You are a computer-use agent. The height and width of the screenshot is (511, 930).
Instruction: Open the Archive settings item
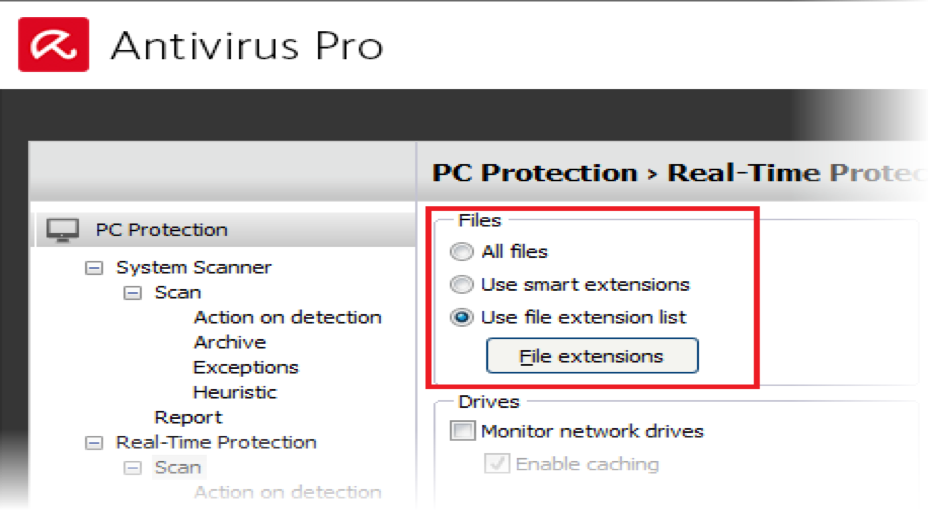pos(229,342)
